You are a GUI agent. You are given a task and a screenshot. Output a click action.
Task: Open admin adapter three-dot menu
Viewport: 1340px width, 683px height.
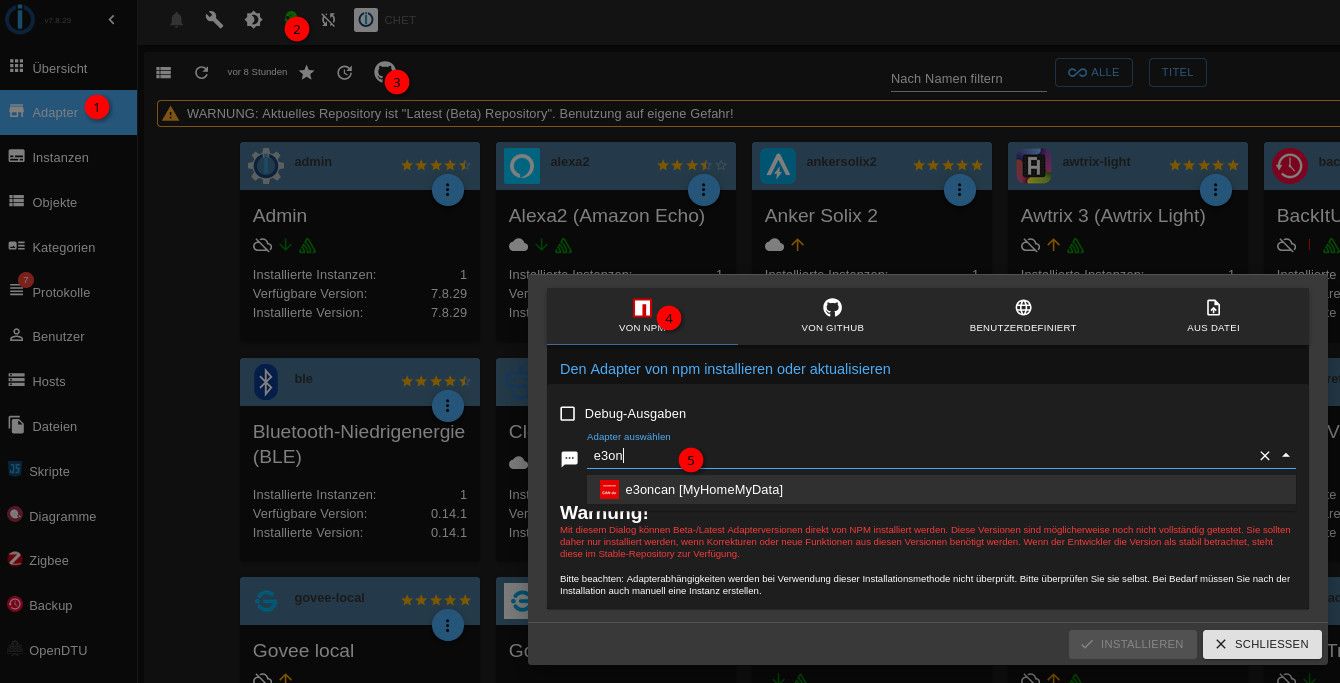click(448, 189)
